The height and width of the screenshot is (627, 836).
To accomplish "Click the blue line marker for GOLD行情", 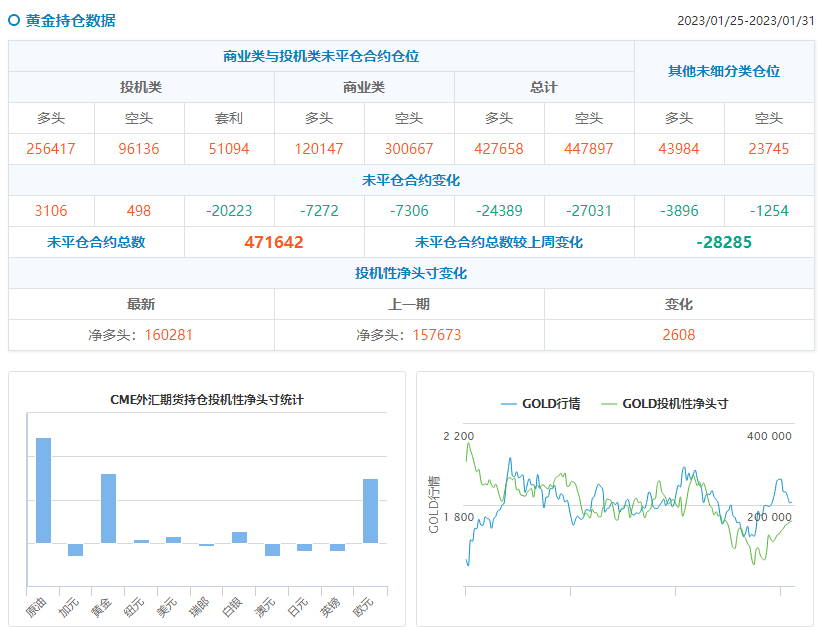I will pyautogui.click(x=508, y=404).
